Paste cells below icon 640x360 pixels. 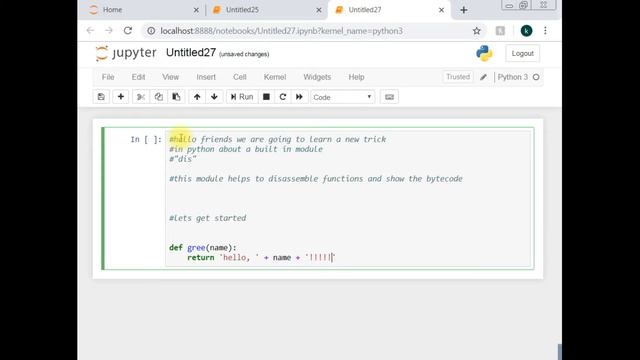click(176, 97)
